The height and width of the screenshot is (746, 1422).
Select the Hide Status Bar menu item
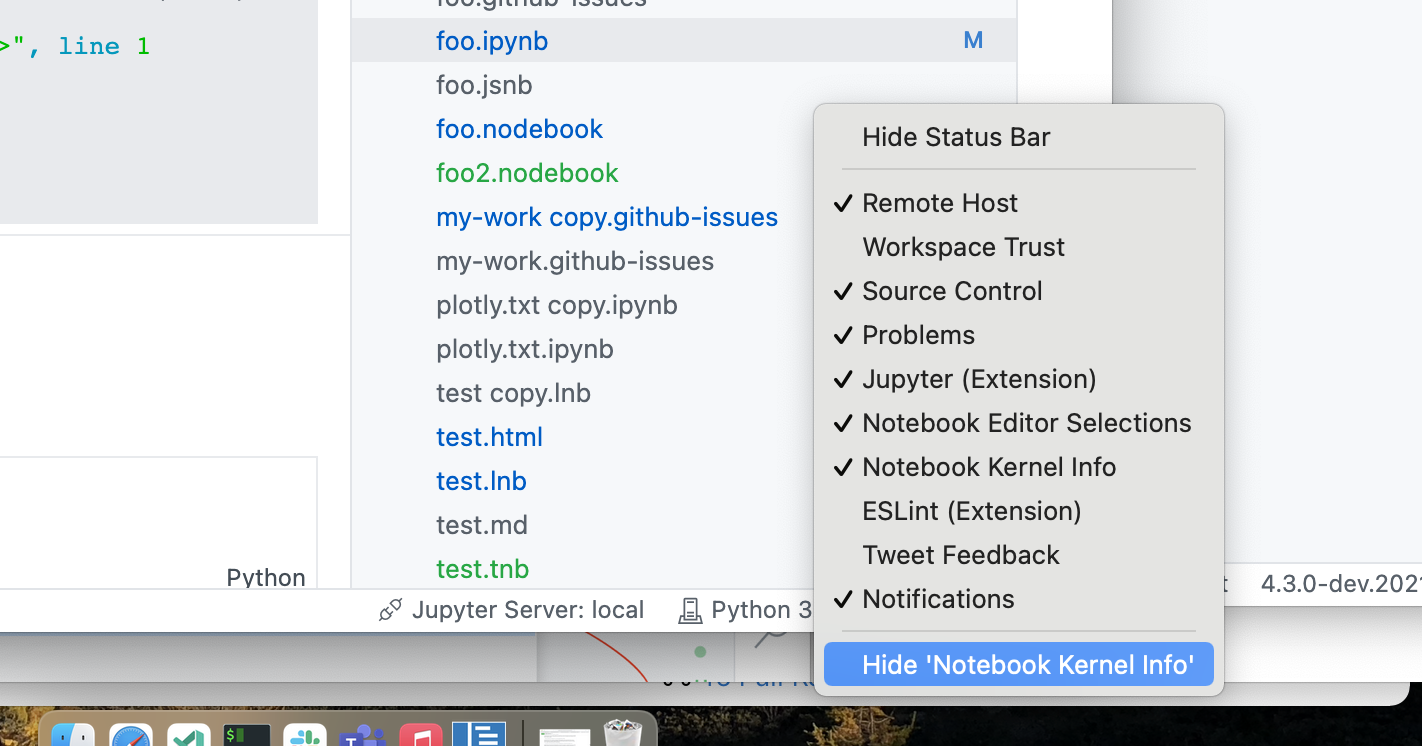tap(955, 137)
